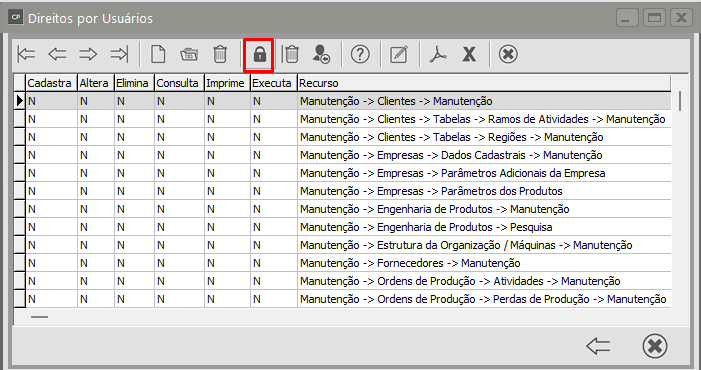
Task: Click the Executa column header
Action: (x=274, y=83)
